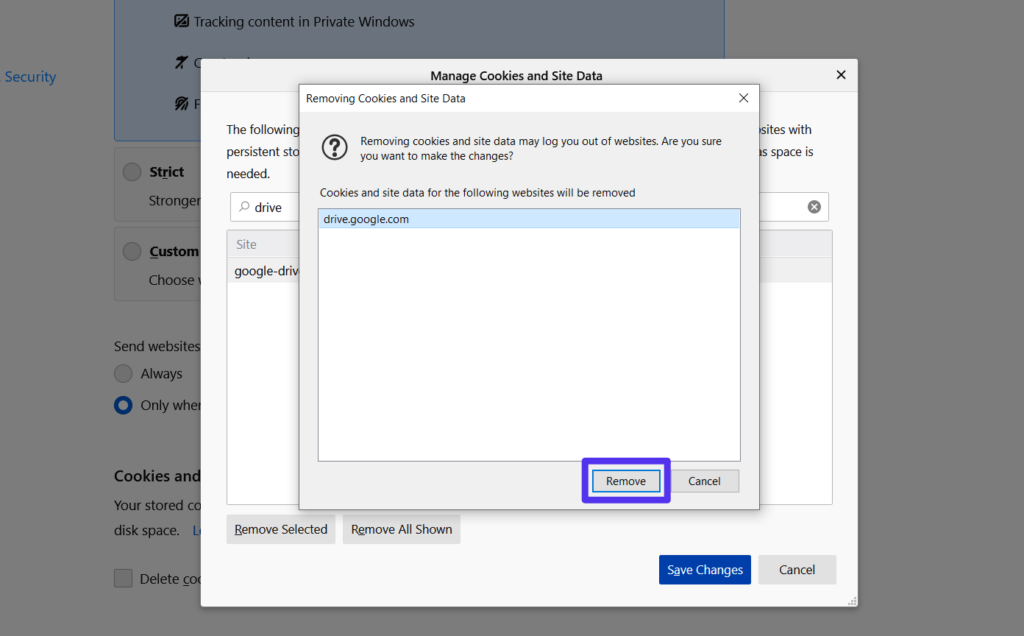Viewport: 1024px width, 636px height.
Task: Select the Strict tracking protection radio button
Action: pos(131,171)
